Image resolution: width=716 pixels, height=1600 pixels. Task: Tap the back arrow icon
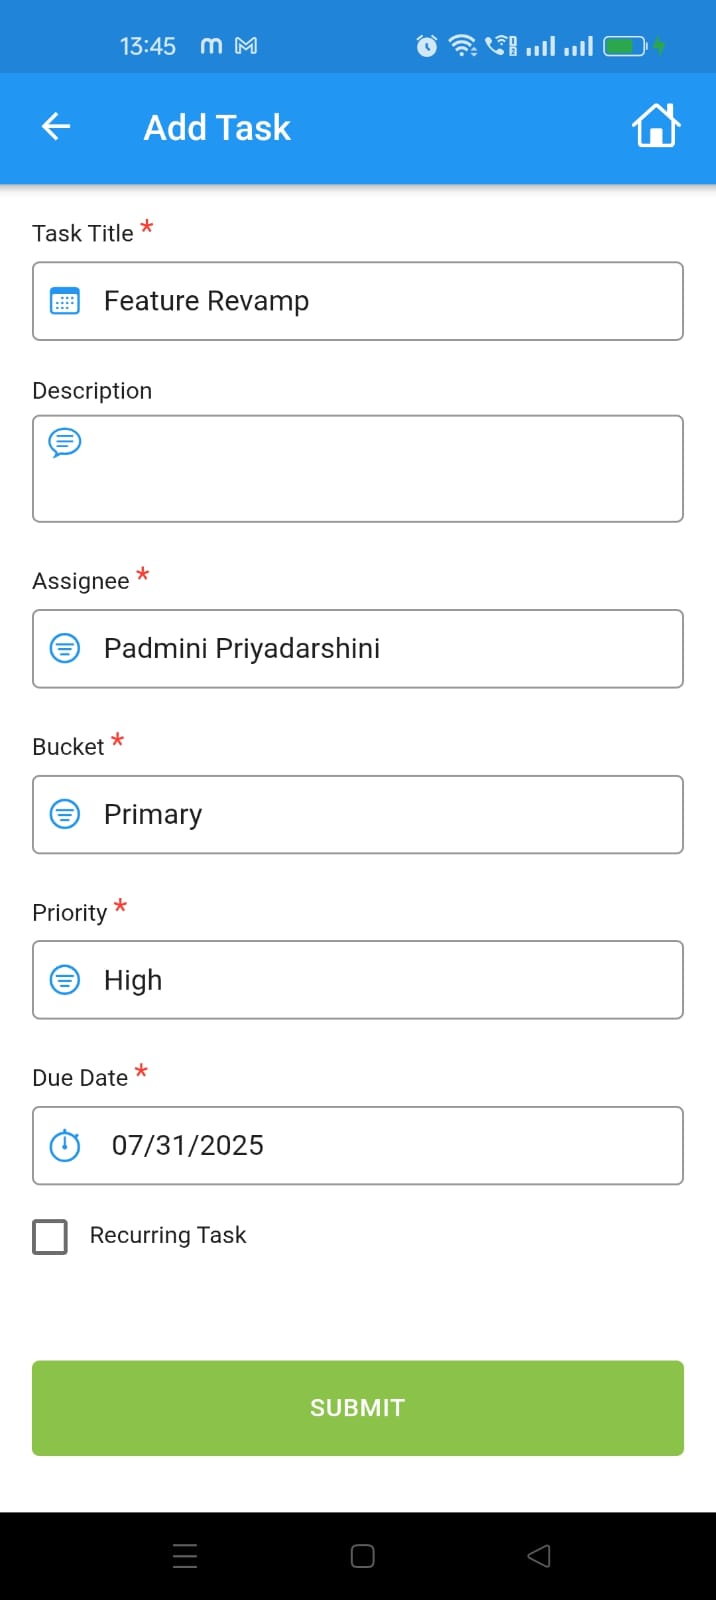click(56, 127)
